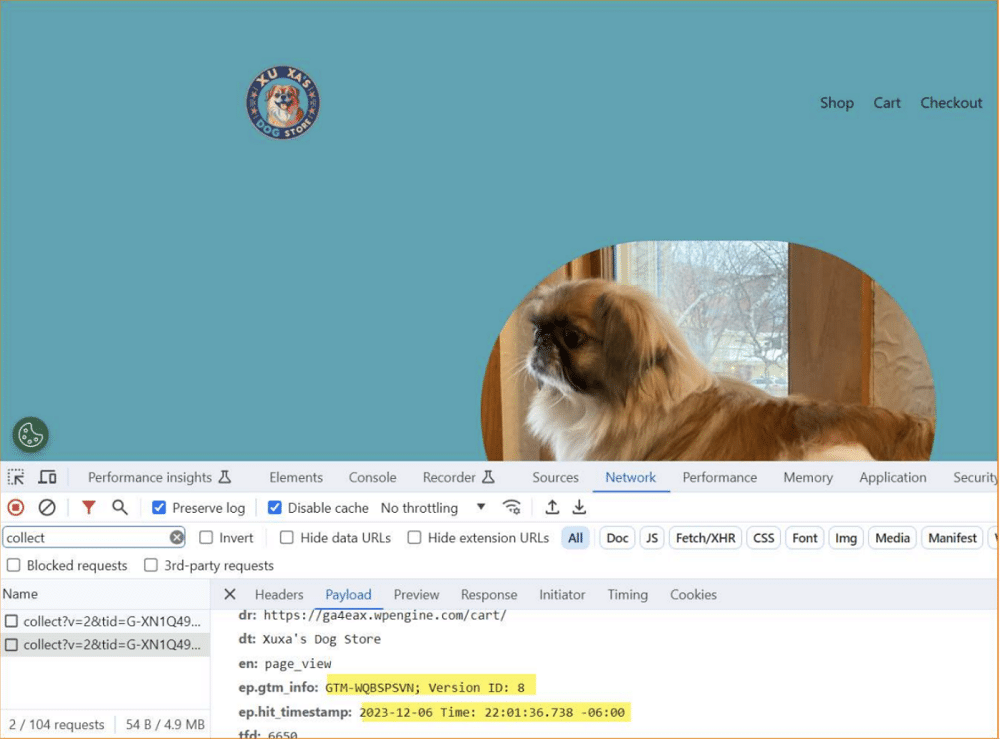
Task: Open cookie settings round button
Action: pos(30,435)
